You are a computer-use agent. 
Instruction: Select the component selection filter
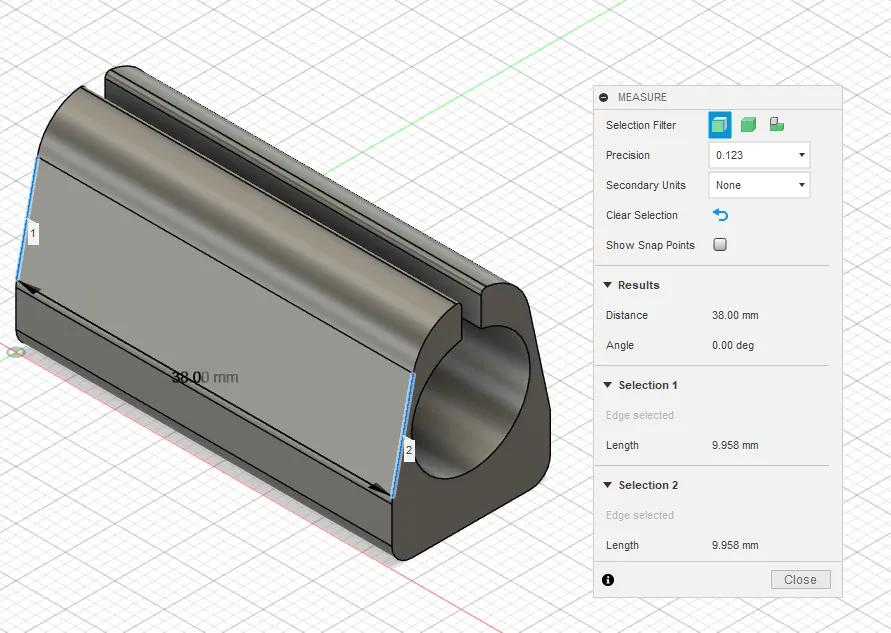(x=777, y=124)
